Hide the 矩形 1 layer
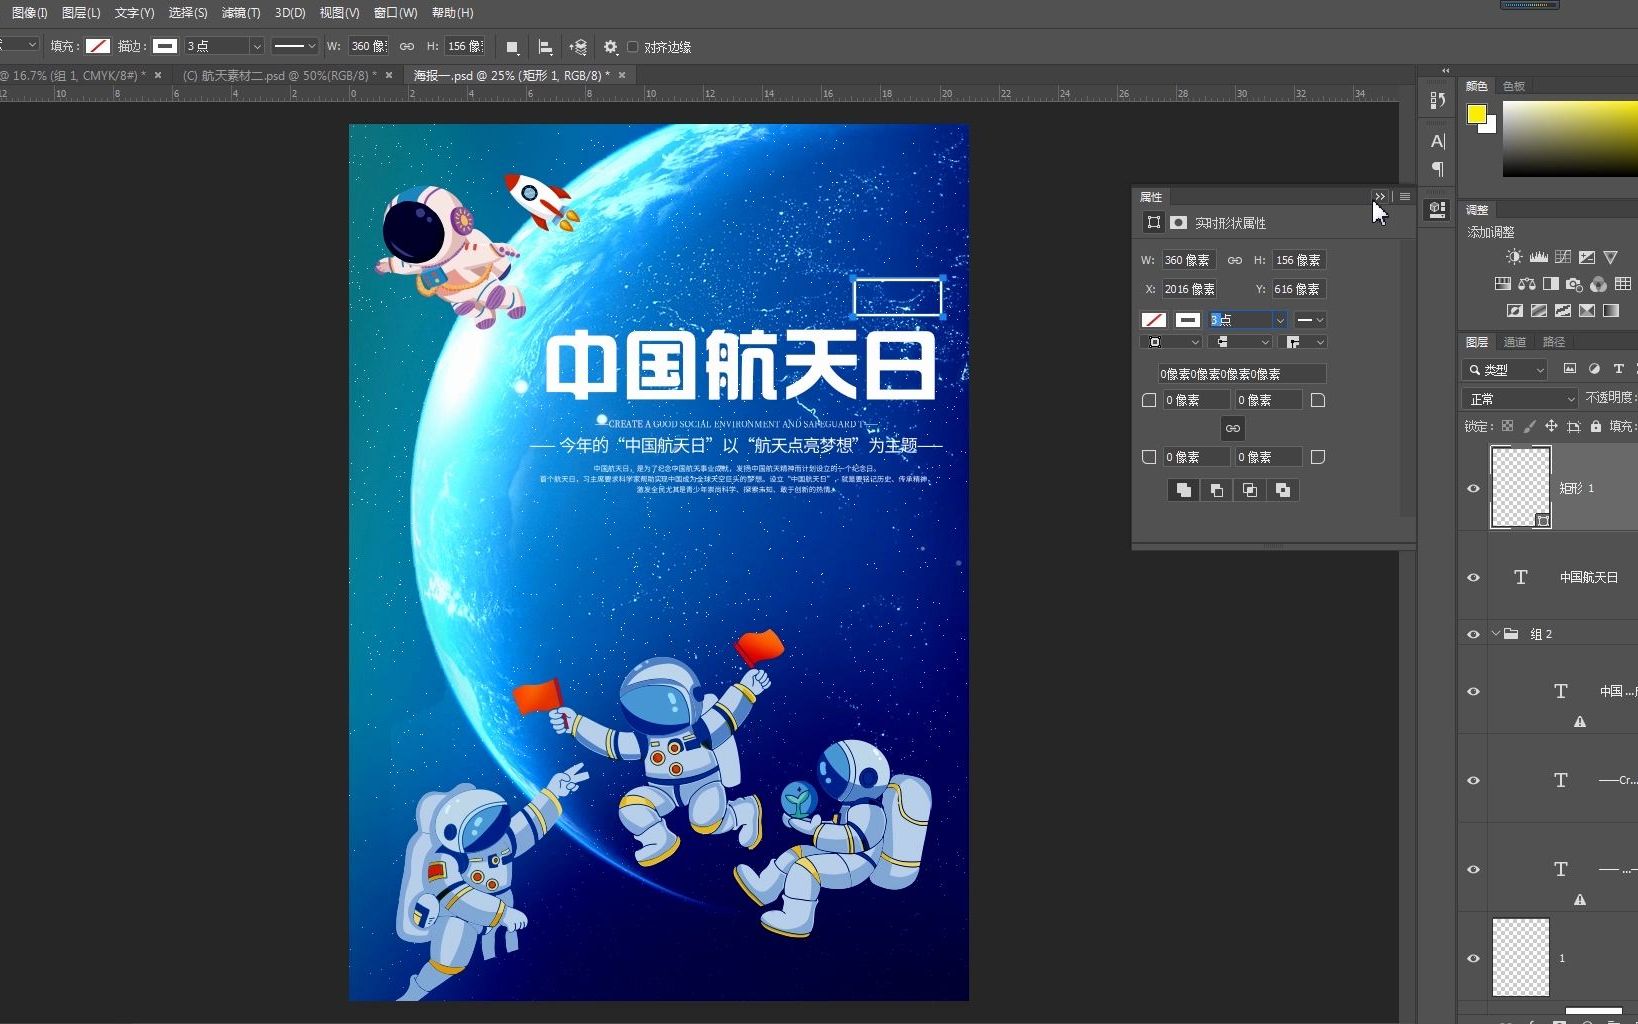The width and height of the screenshot is (1638, 1024). (x=1473, y=488)
